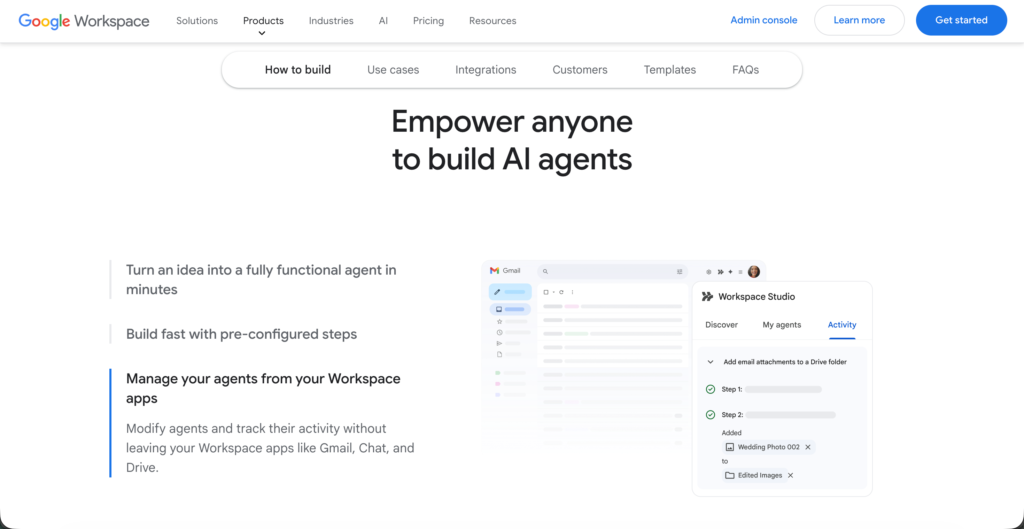The height and width of the screenshot is (529, 1024).
Task: Click the Google Workspace logo
Action: 84,20
